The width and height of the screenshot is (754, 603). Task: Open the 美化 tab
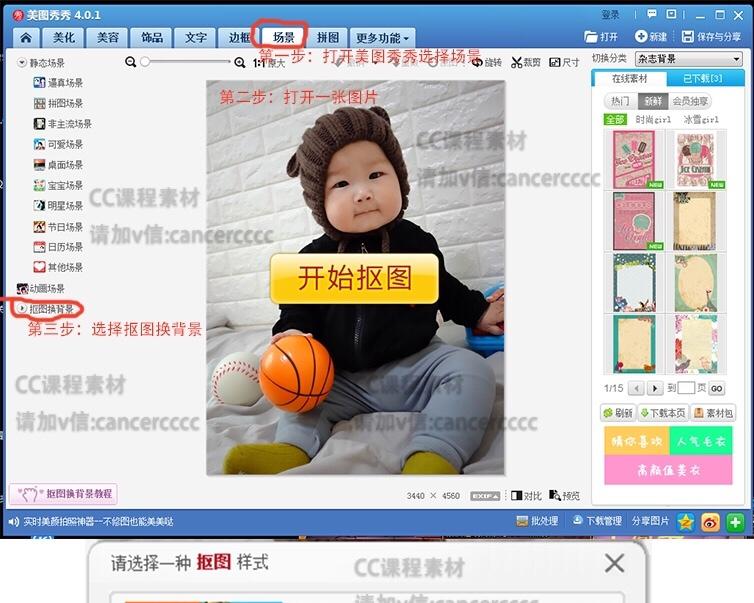click(63, 37)
